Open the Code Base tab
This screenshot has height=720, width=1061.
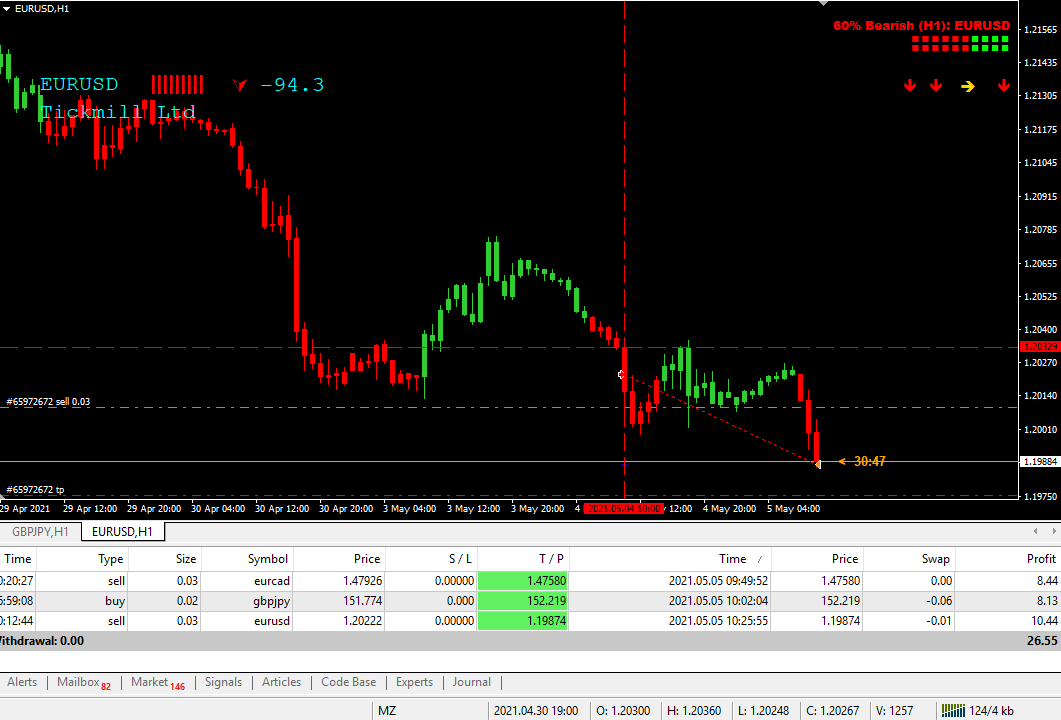(x=348, y=682)
